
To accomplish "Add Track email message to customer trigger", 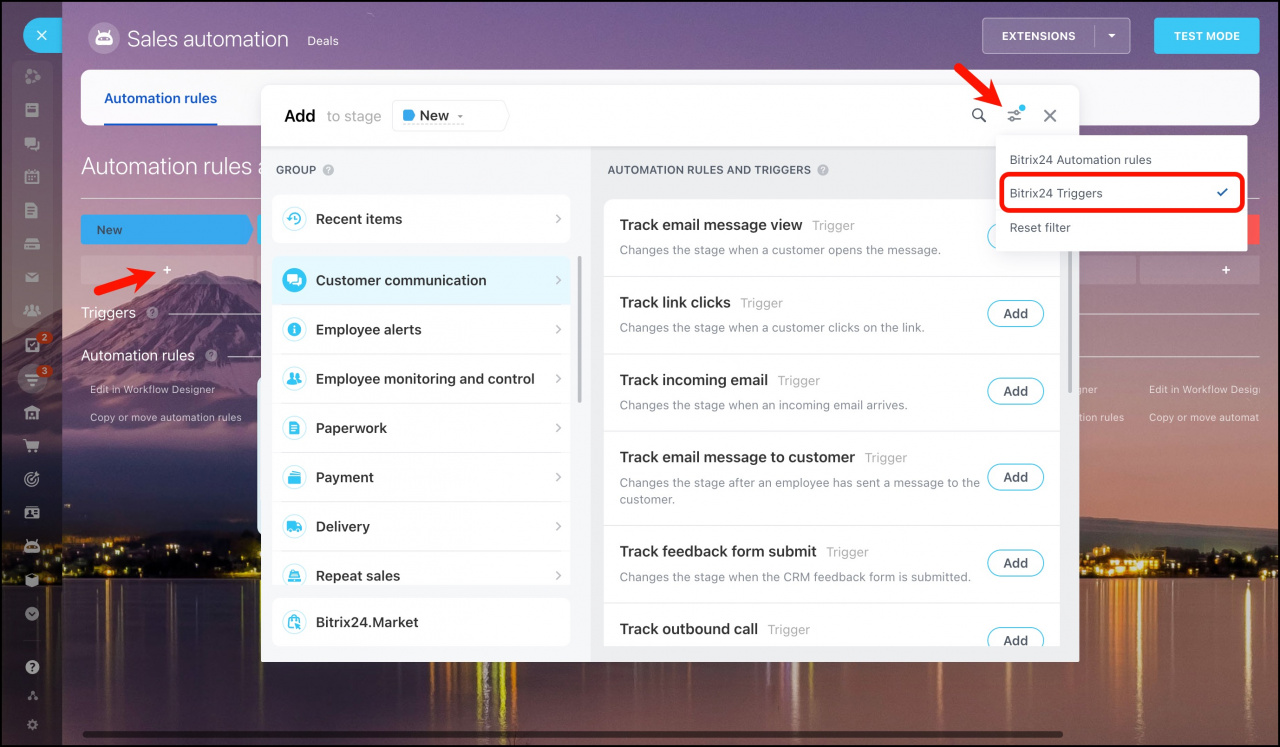I will pos(1015,478).
